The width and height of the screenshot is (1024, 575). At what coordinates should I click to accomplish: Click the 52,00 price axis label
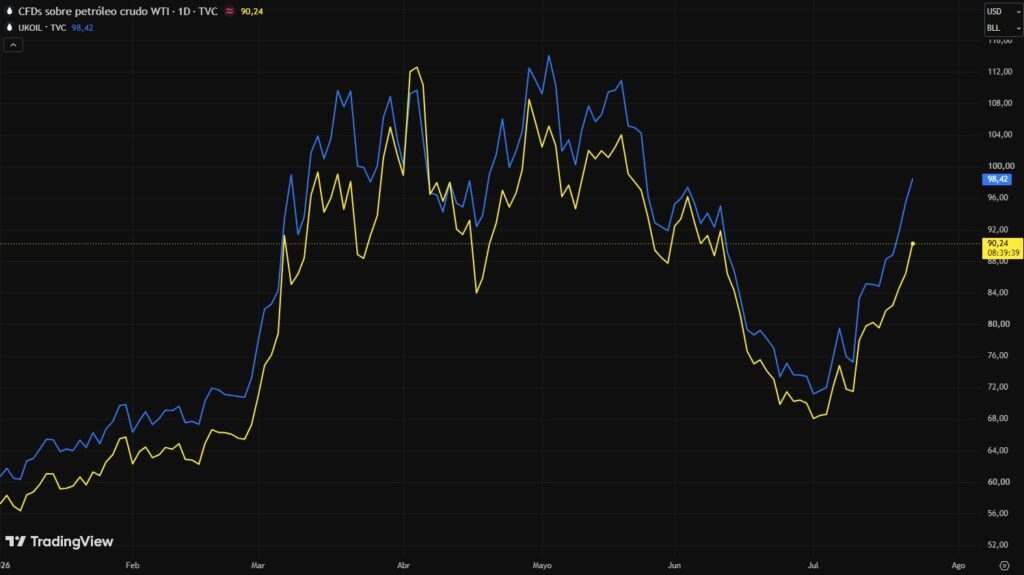coord(1000,544)
